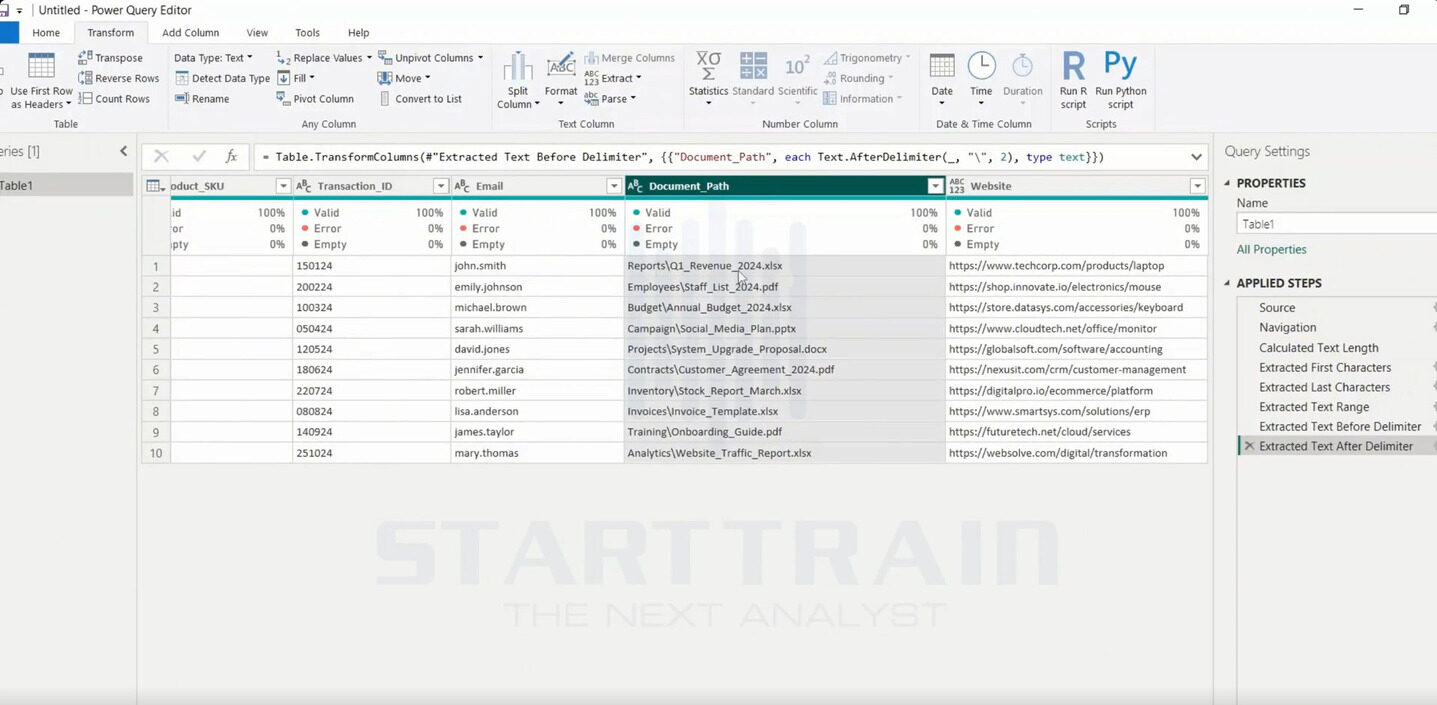The height and width of the screenshot is (705, 1437).
Task: Open Split Column tool
Action: coord(518,80)
